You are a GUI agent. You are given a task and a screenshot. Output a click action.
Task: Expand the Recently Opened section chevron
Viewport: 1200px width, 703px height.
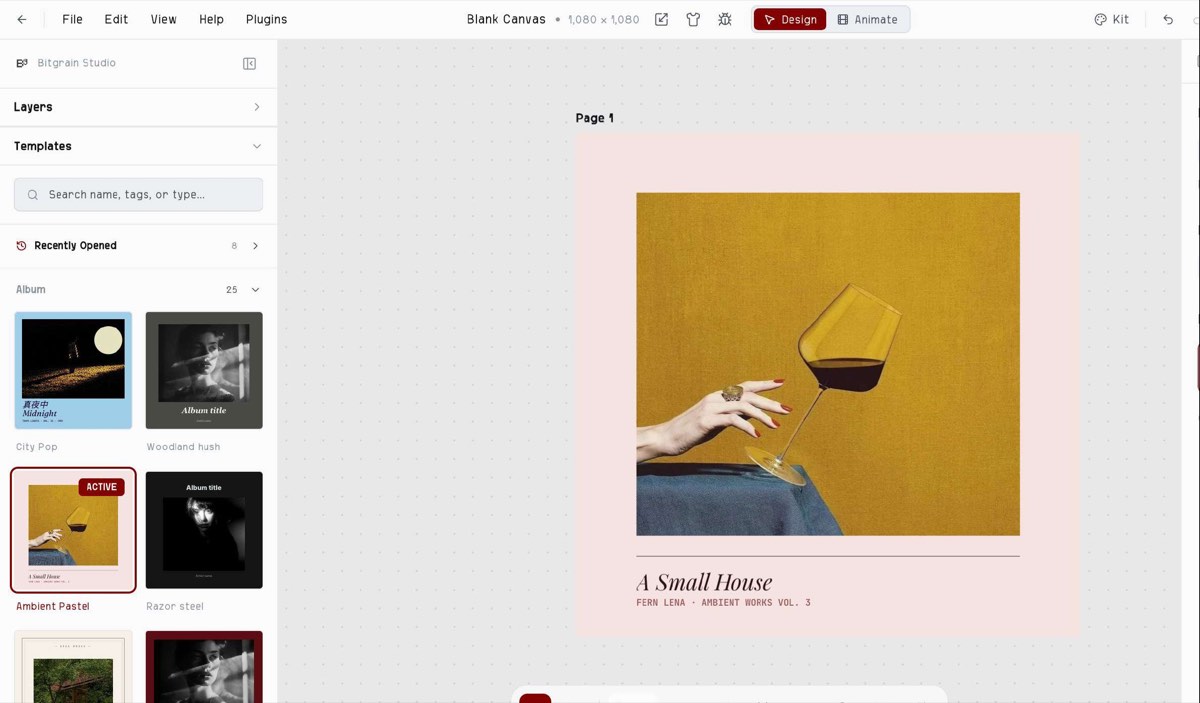255,246
